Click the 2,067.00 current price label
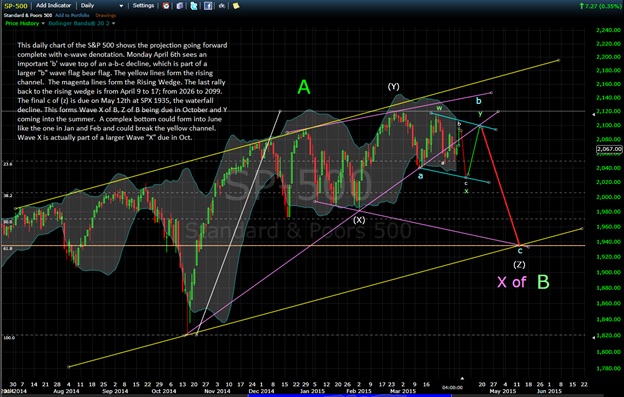The width and height of the screenshot is (624, 397). coord(609,149)
